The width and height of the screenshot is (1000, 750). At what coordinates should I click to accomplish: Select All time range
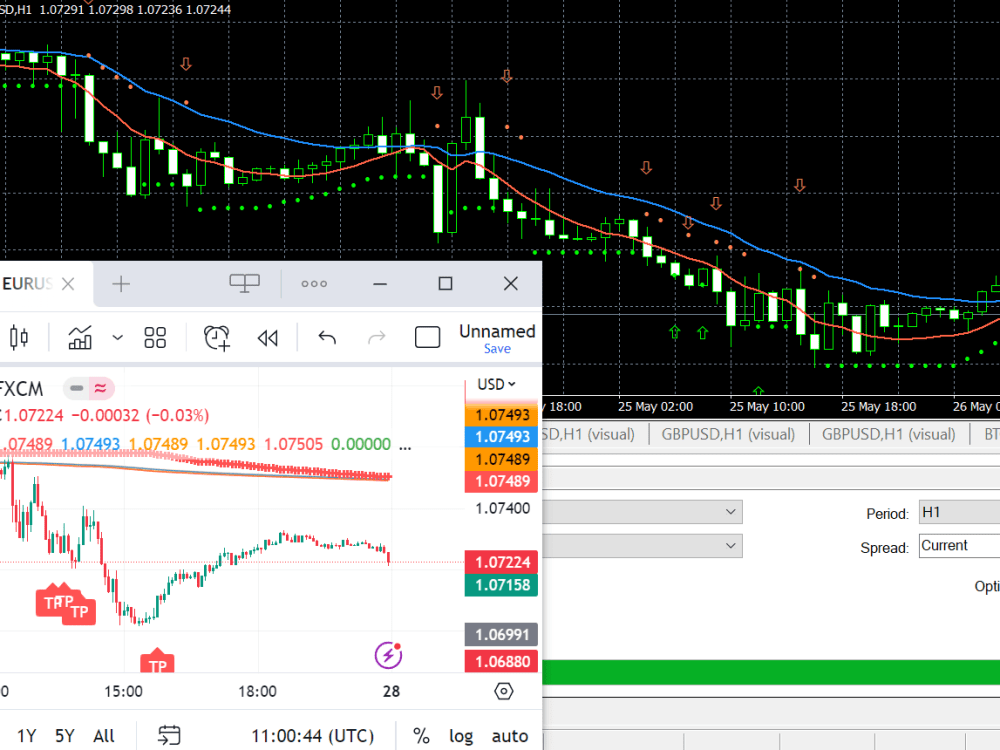coord(104,736)
